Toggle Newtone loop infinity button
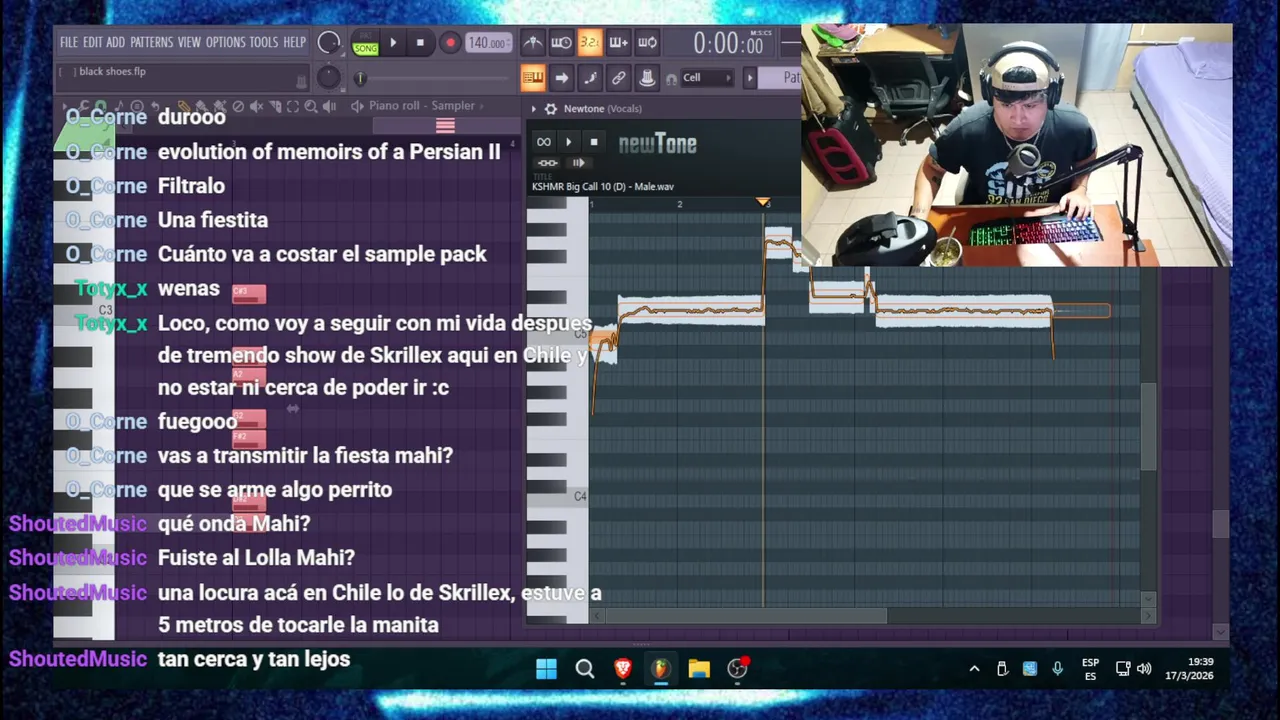The image size is (1280, 720). 543,142
